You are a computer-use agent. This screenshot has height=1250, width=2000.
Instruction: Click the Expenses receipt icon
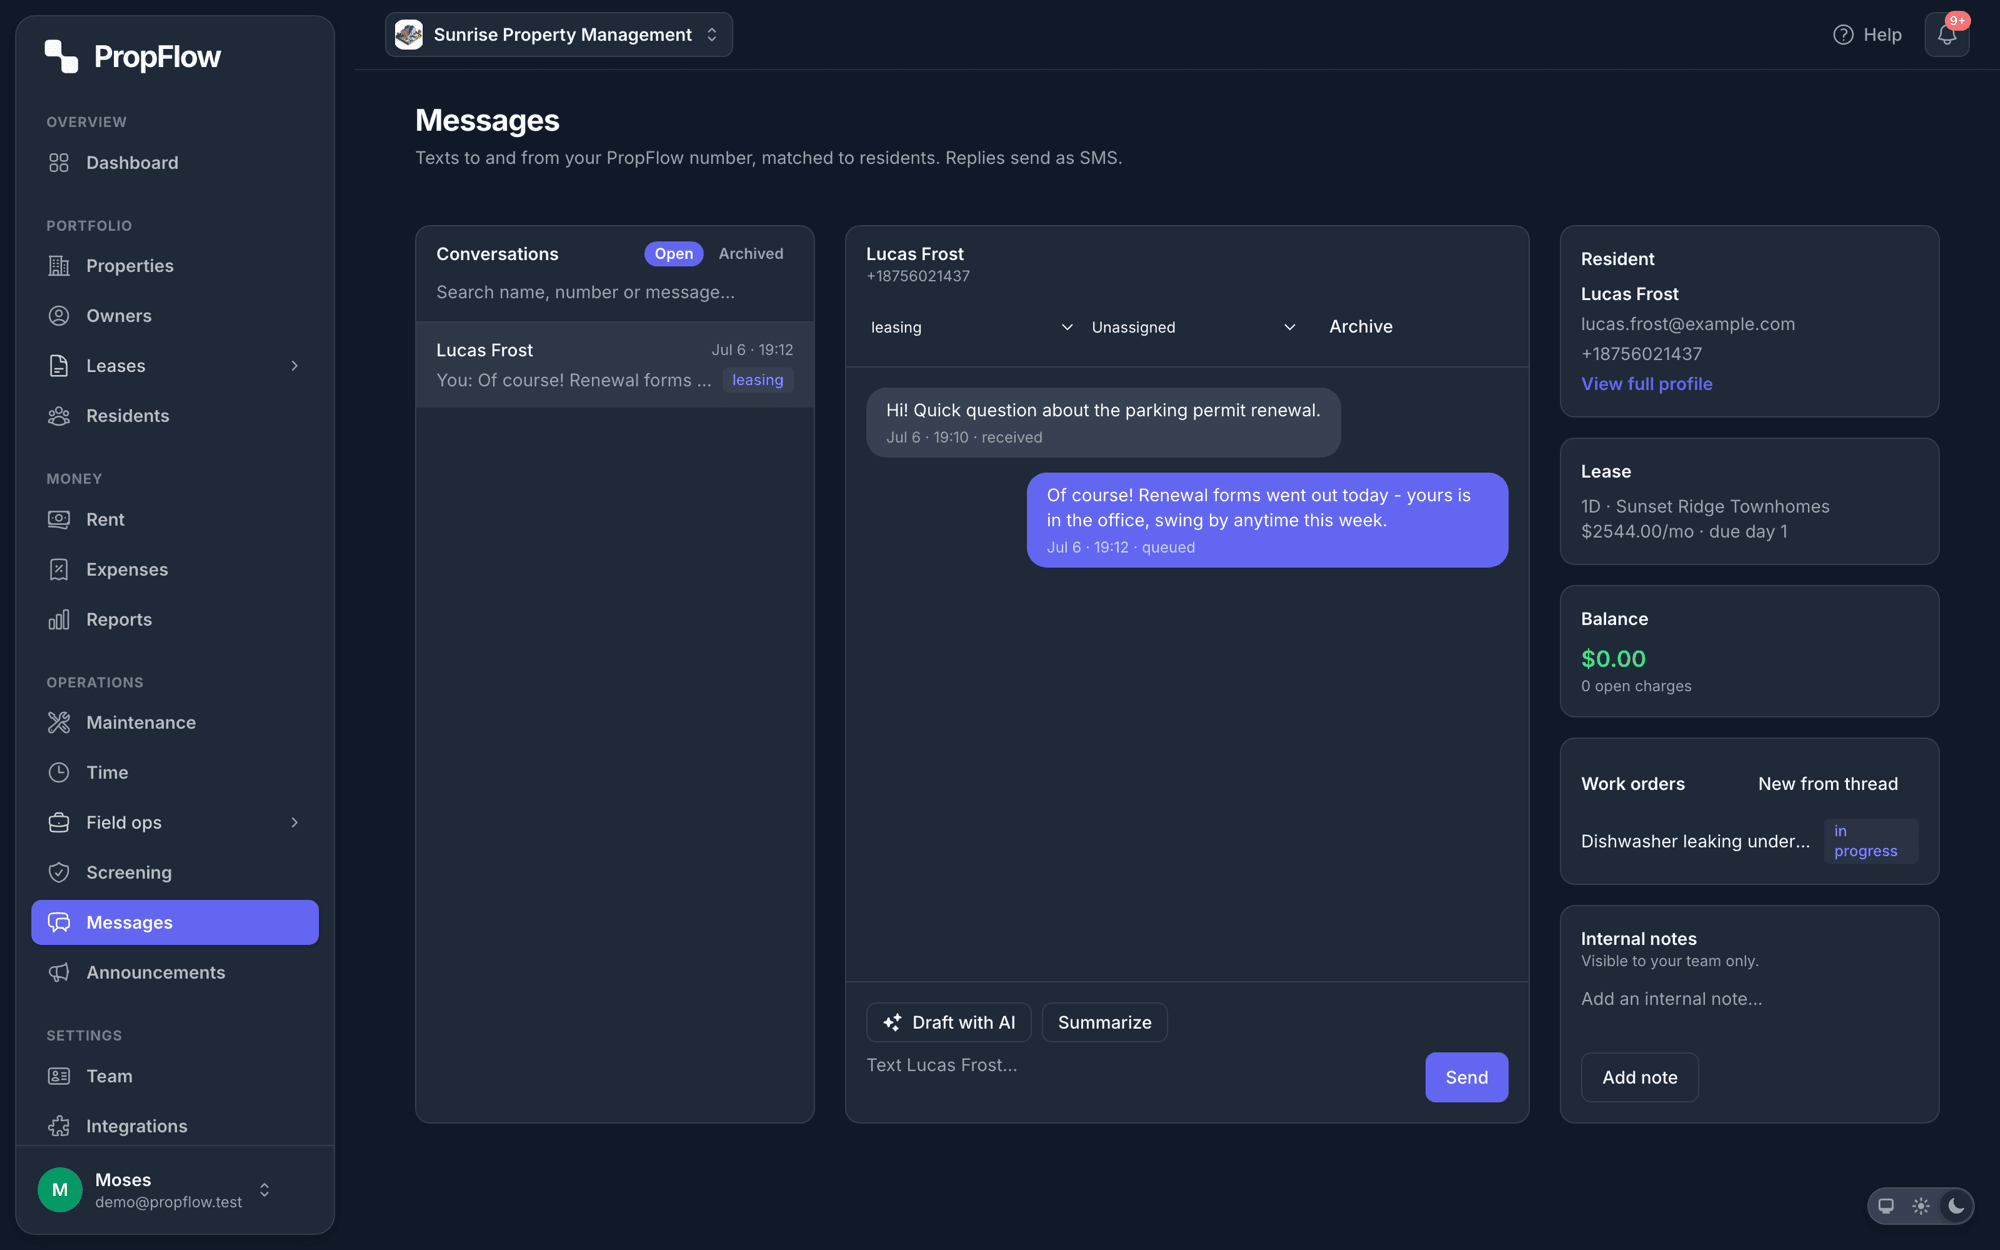coord(59,569)
